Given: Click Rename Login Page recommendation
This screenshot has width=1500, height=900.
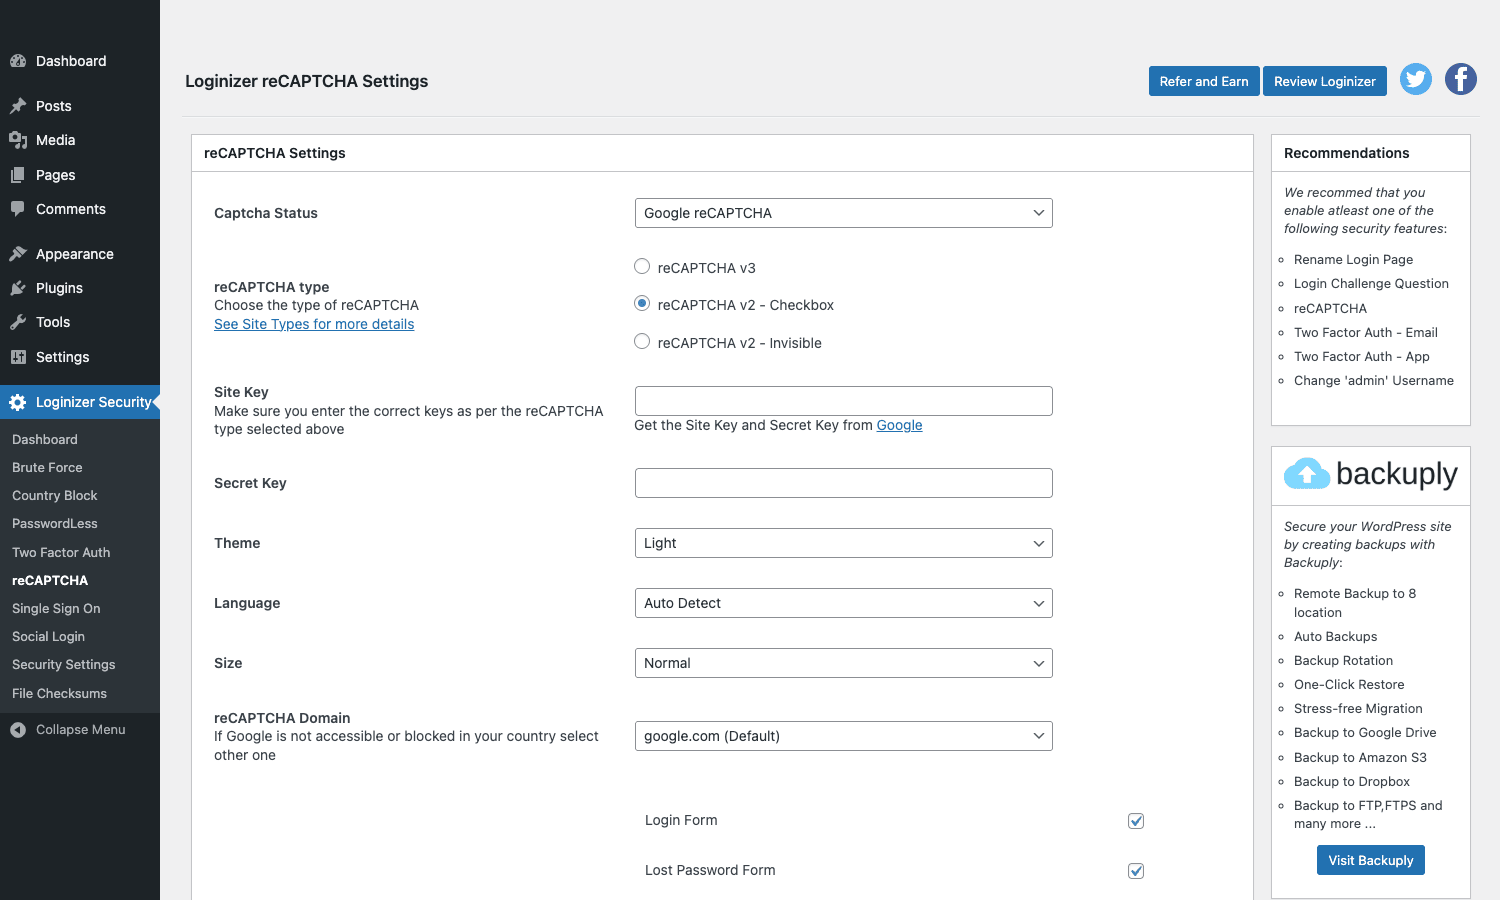Looking at the screenshot, I should [1353, 259].
